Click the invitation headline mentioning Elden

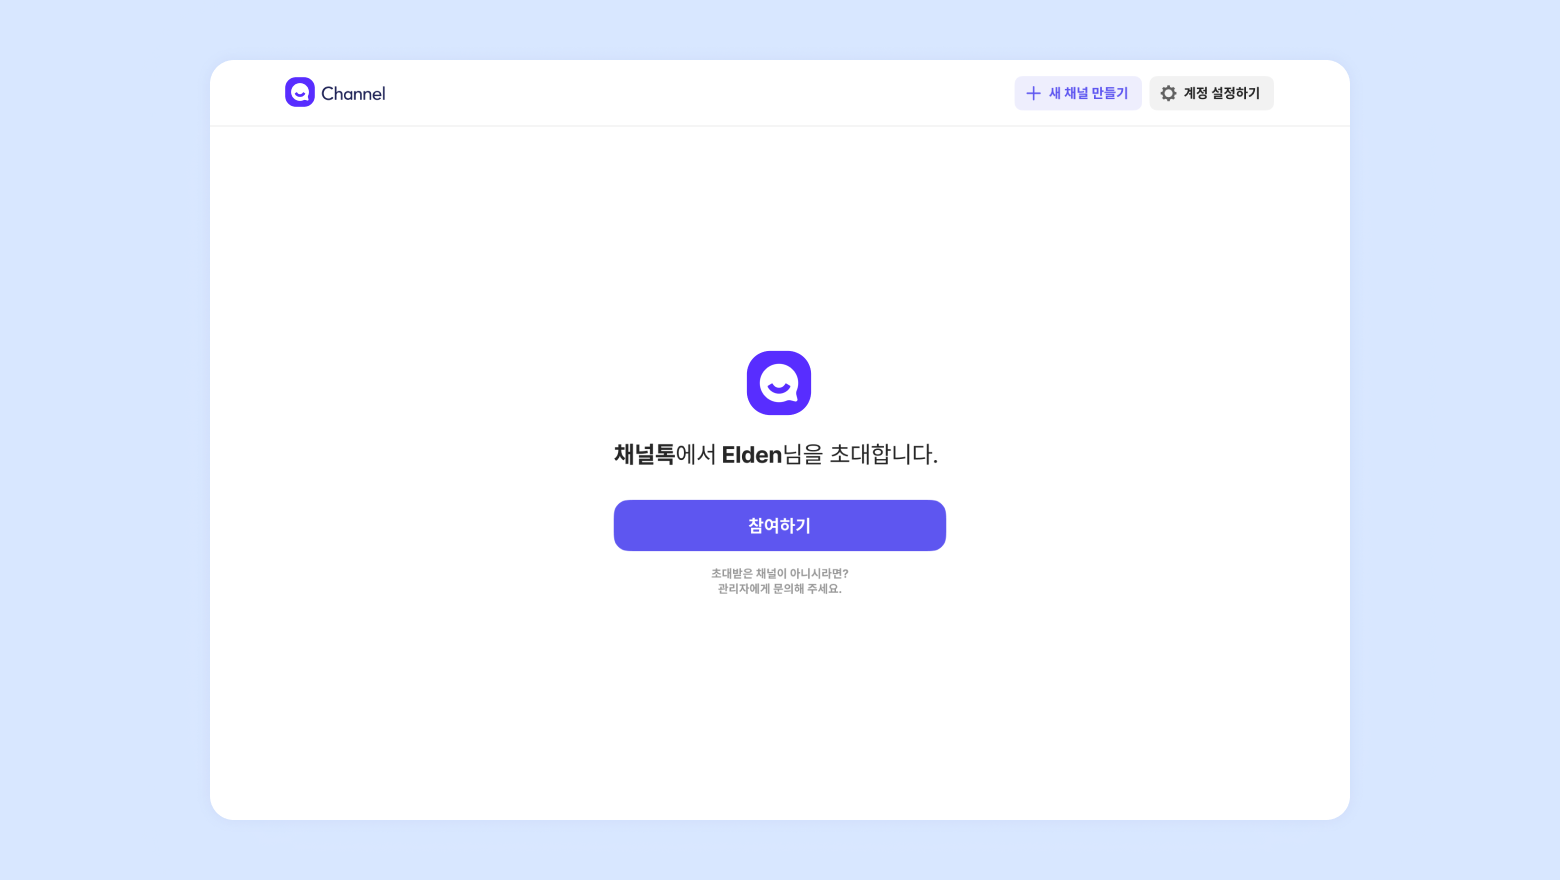[x=776, y=454]
